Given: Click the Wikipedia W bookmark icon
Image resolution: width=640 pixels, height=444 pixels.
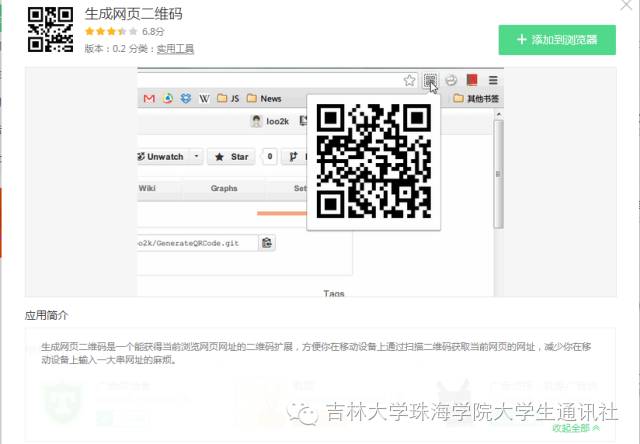Looking at the screenshot, I should point(204,98).
